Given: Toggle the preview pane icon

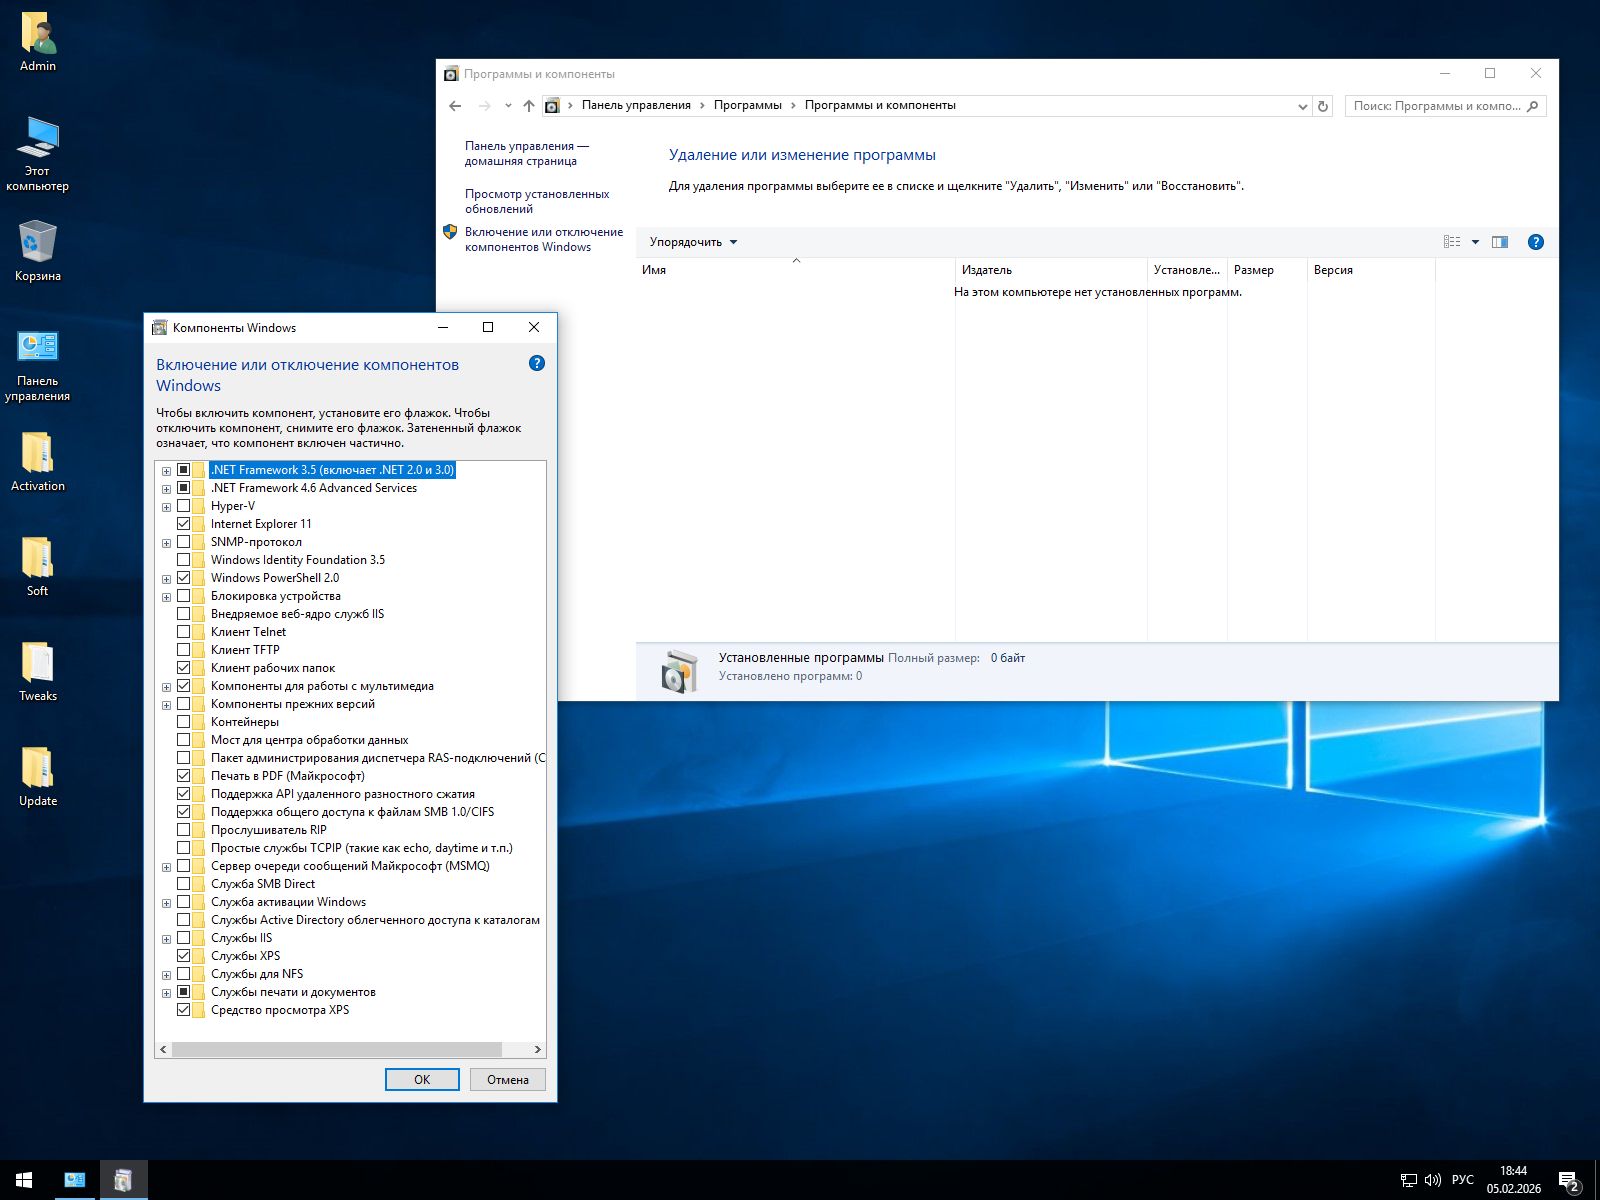Looking at the screenshot, I should click(x=1500, y=242).
